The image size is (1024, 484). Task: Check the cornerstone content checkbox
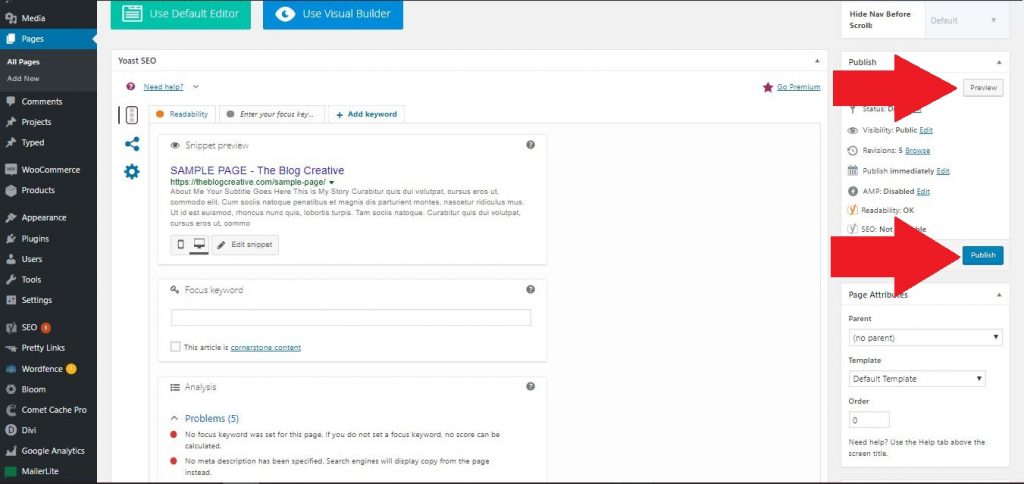[x=175, y=347]
